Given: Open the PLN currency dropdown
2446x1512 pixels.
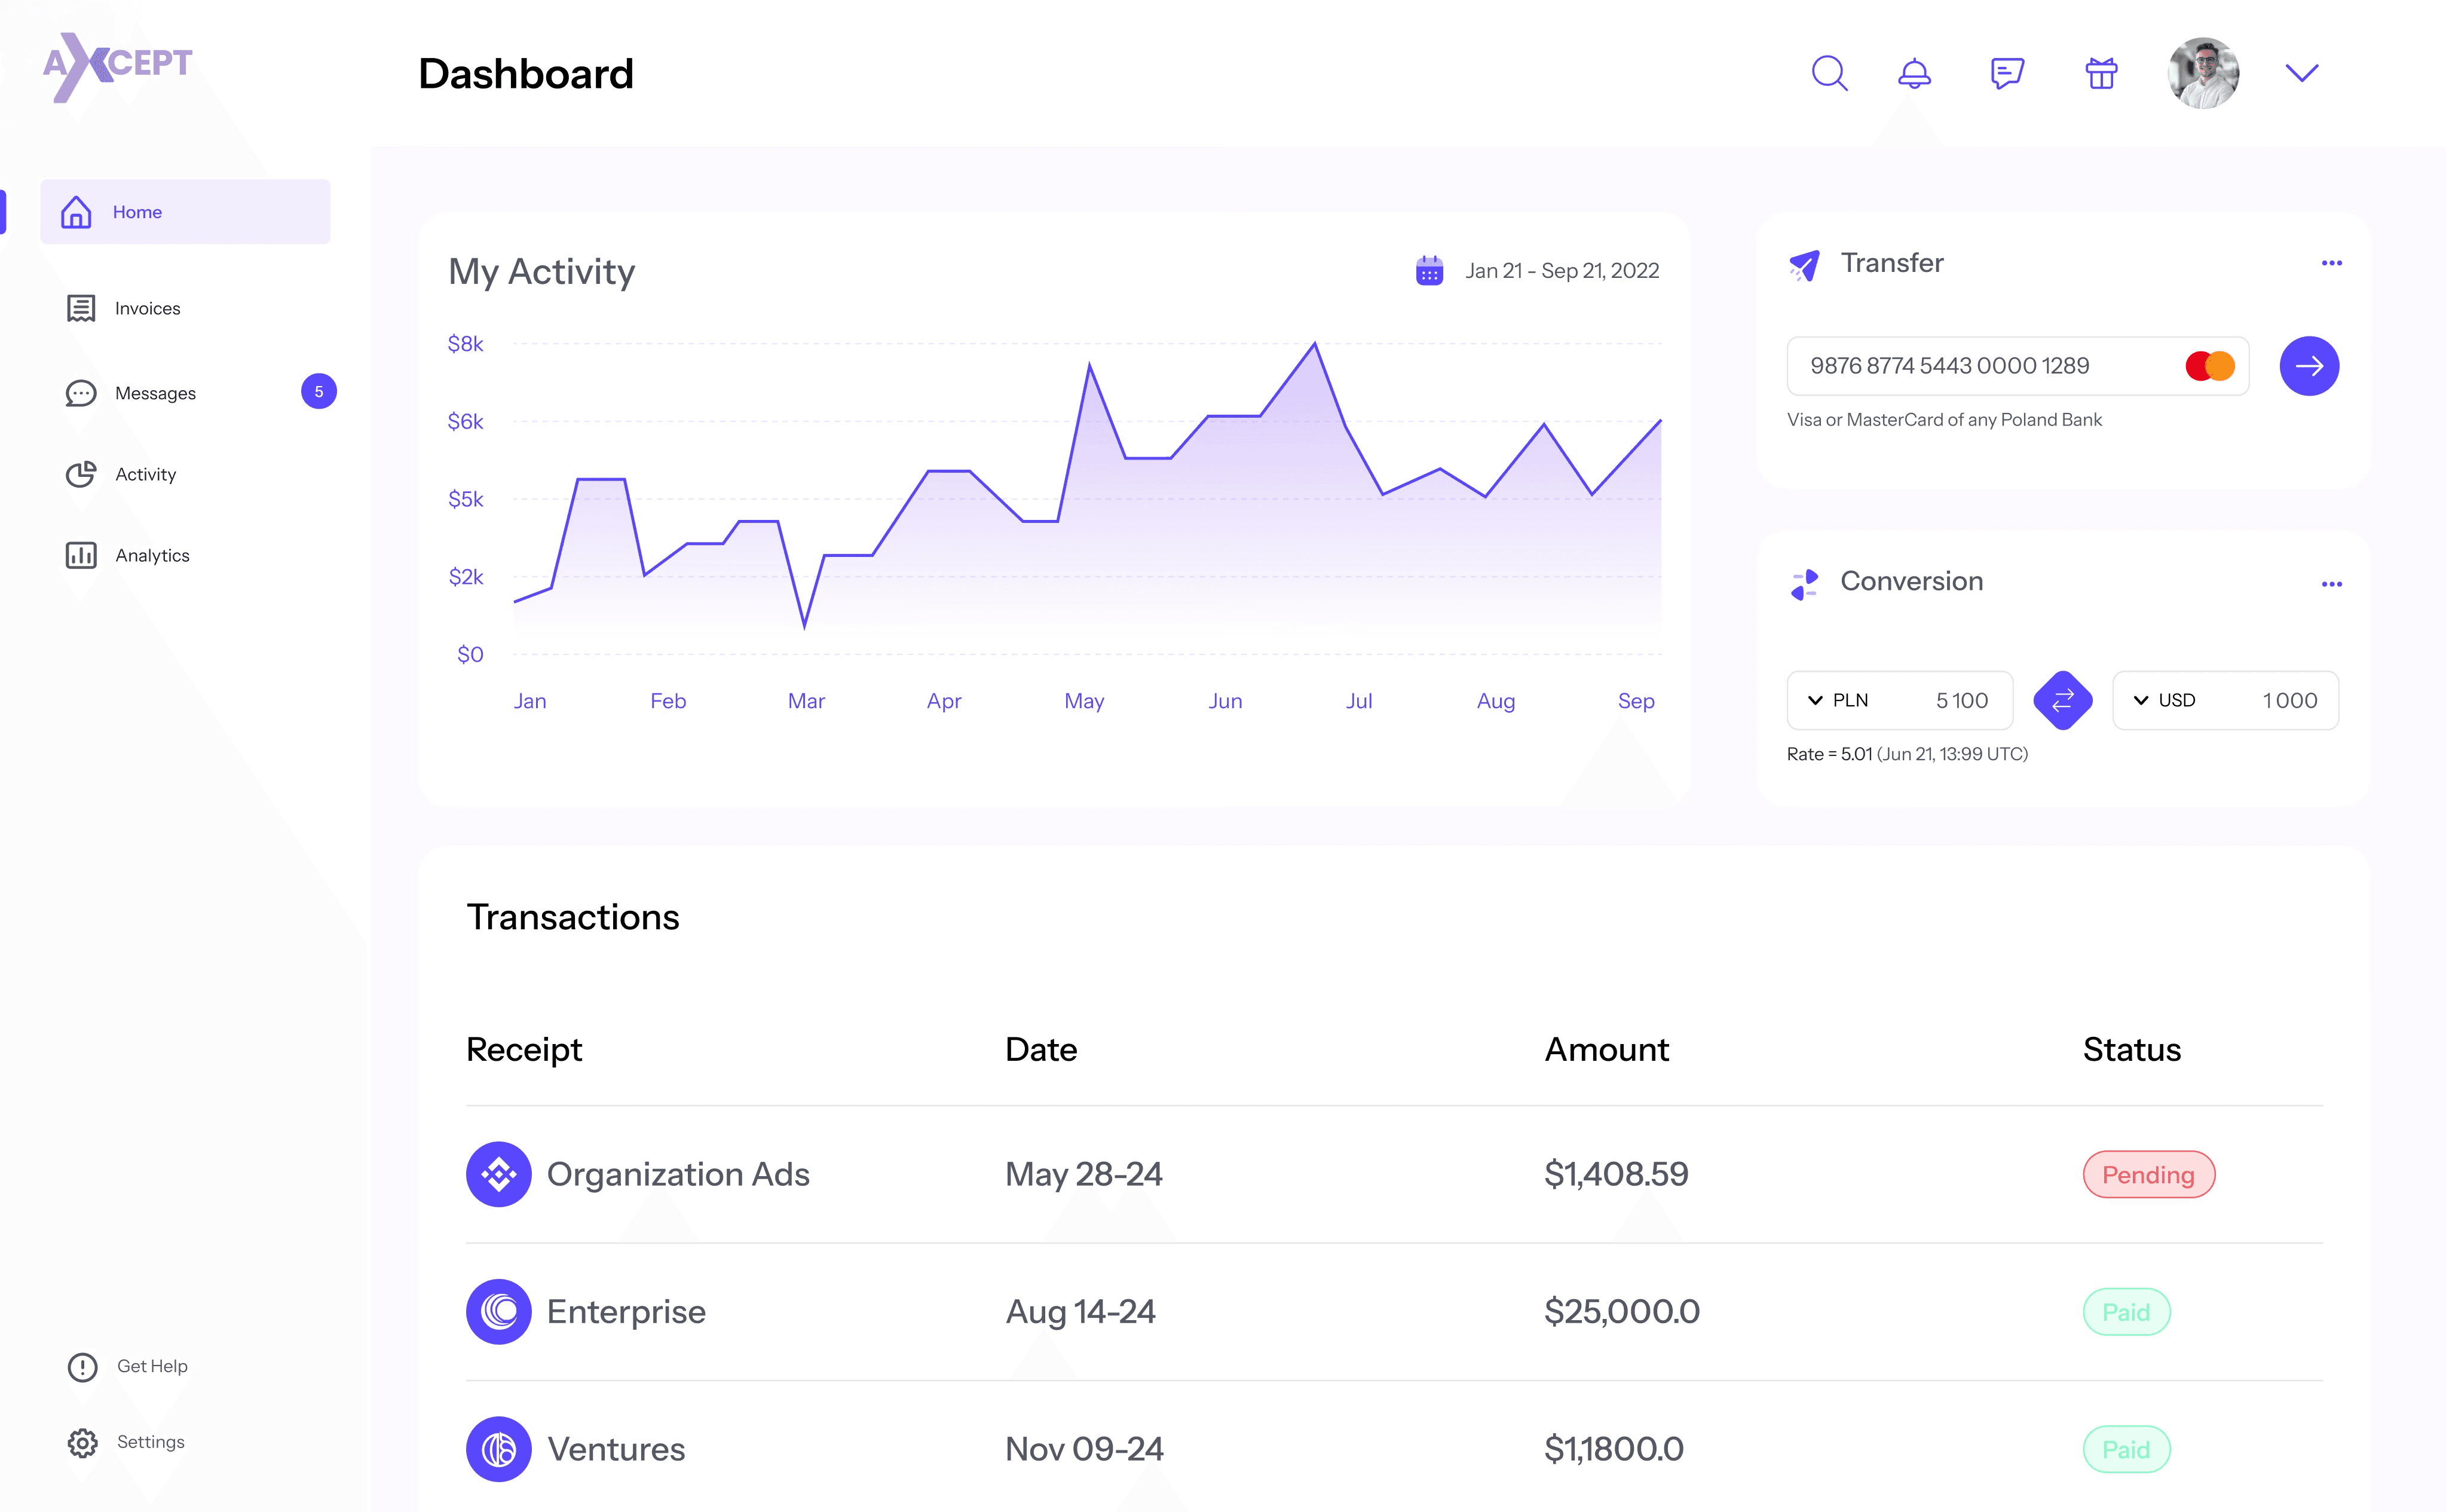Looking at the screenshot, I should [x=1816, y=701].
